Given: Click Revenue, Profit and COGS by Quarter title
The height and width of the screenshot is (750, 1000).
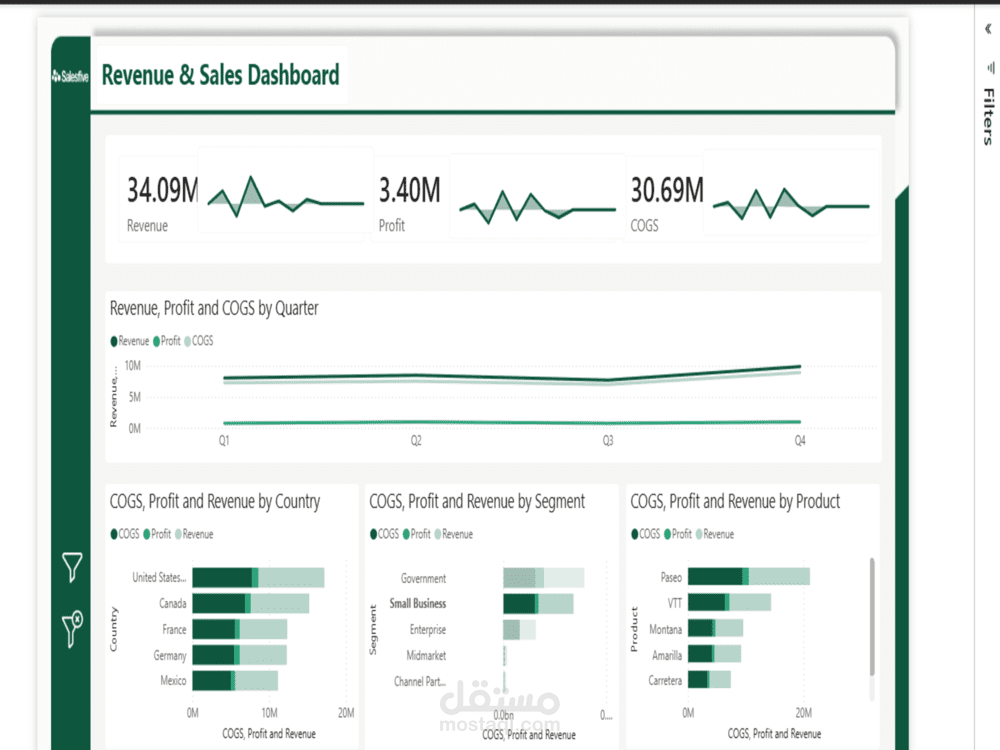Looking at the screenshot, I should (214, 309).
